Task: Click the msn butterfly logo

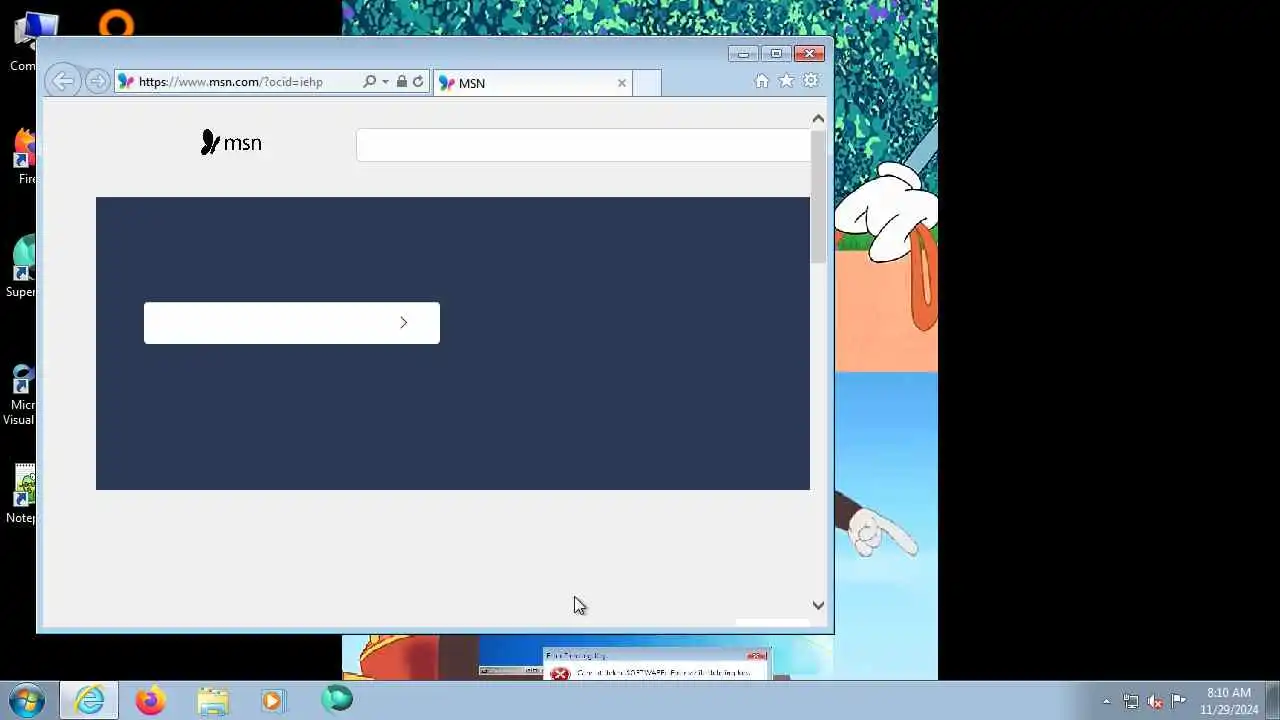Action: 231,143
